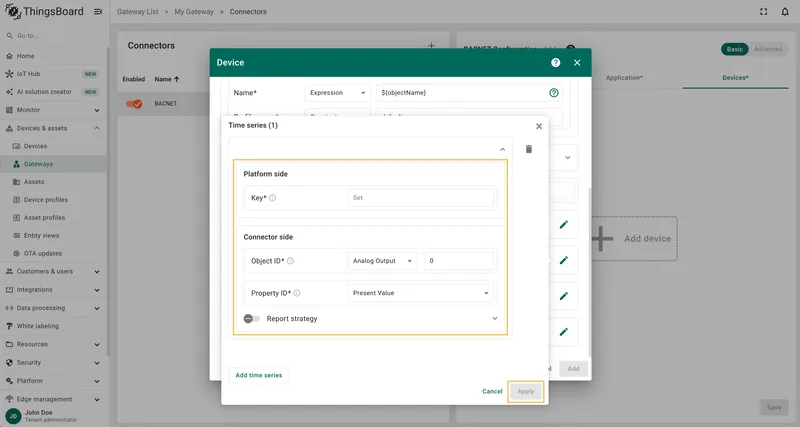Switch to the Devices* tab
800x427 pixels.
pyautogui.click(x=735, y=78)
